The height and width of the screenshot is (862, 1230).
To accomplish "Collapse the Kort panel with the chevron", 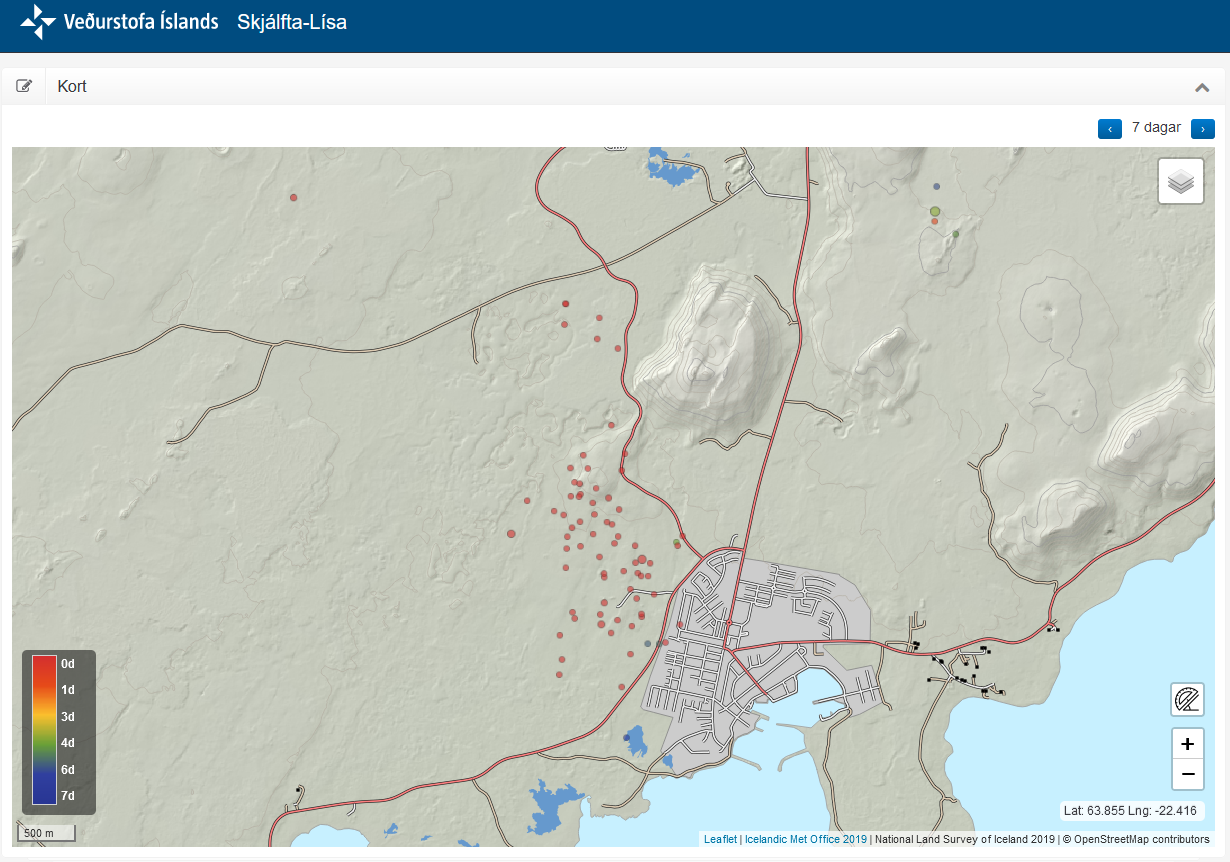I will pos(1202,87).
